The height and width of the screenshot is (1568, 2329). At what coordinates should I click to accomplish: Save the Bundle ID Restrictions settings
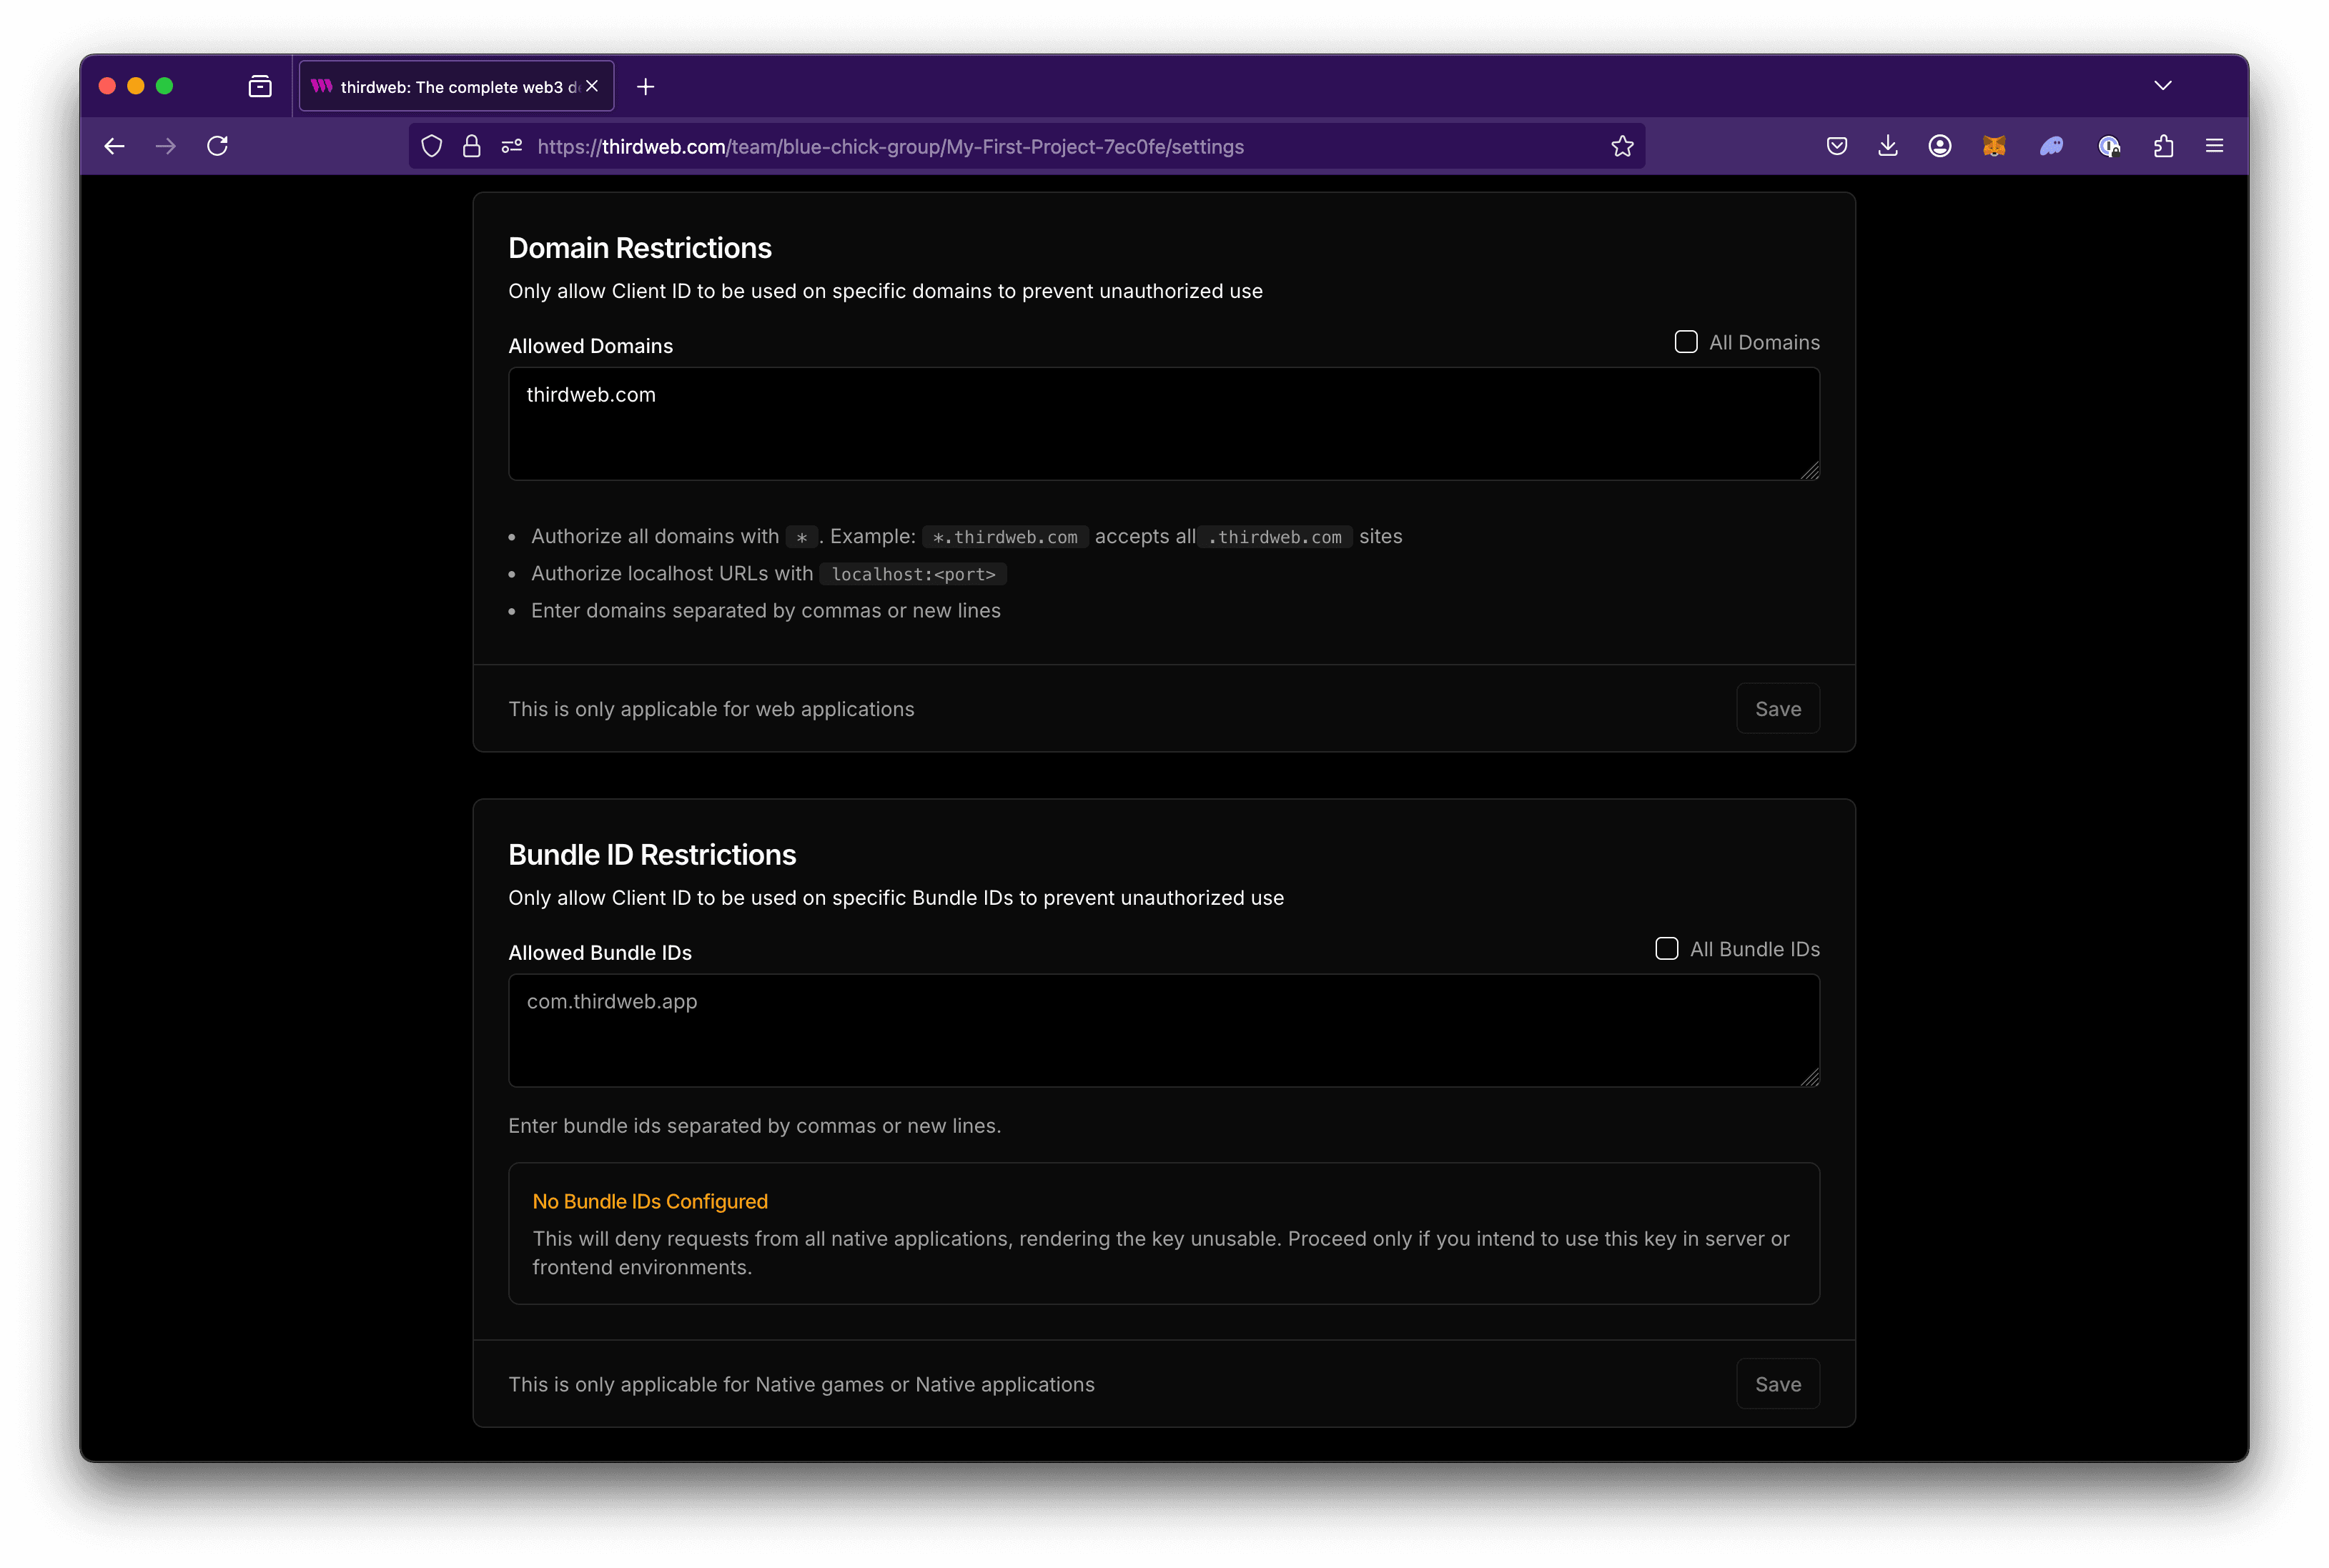tap(1777, 1384)
